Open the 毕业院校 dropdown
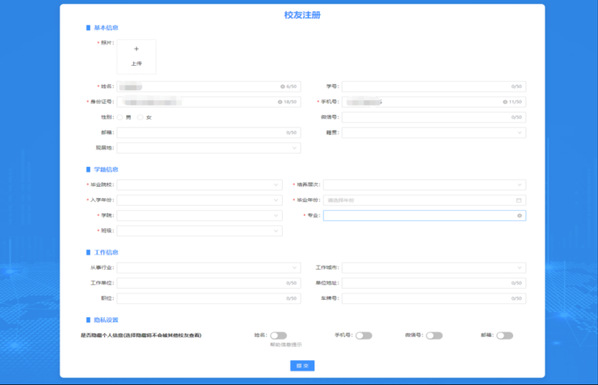The image size is (598, 385). (x=199, y=185)
